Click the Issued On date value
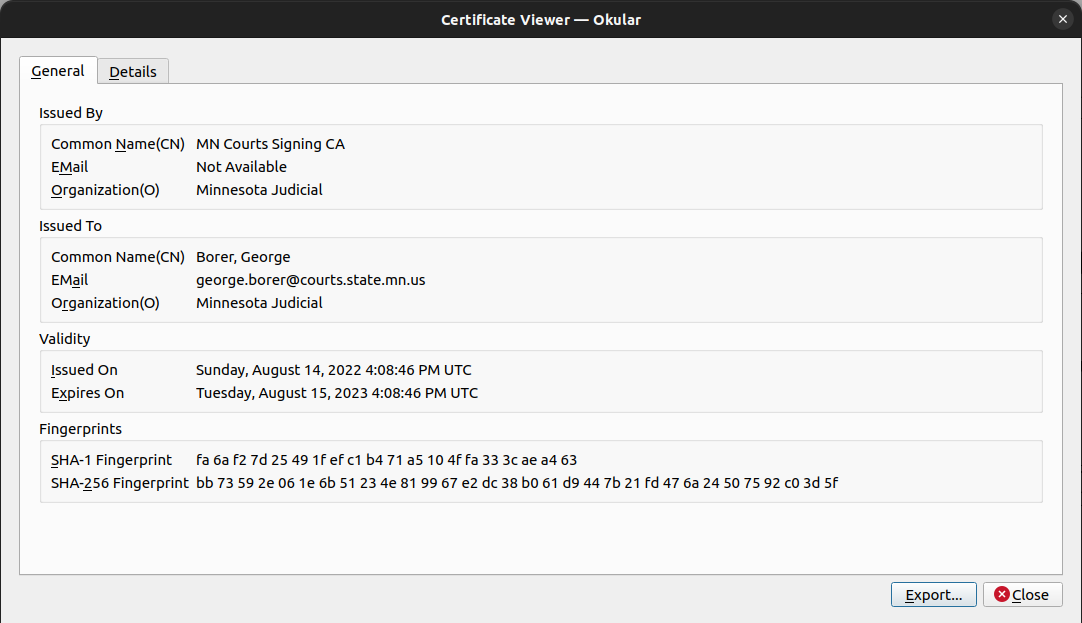 click(334, 370)
